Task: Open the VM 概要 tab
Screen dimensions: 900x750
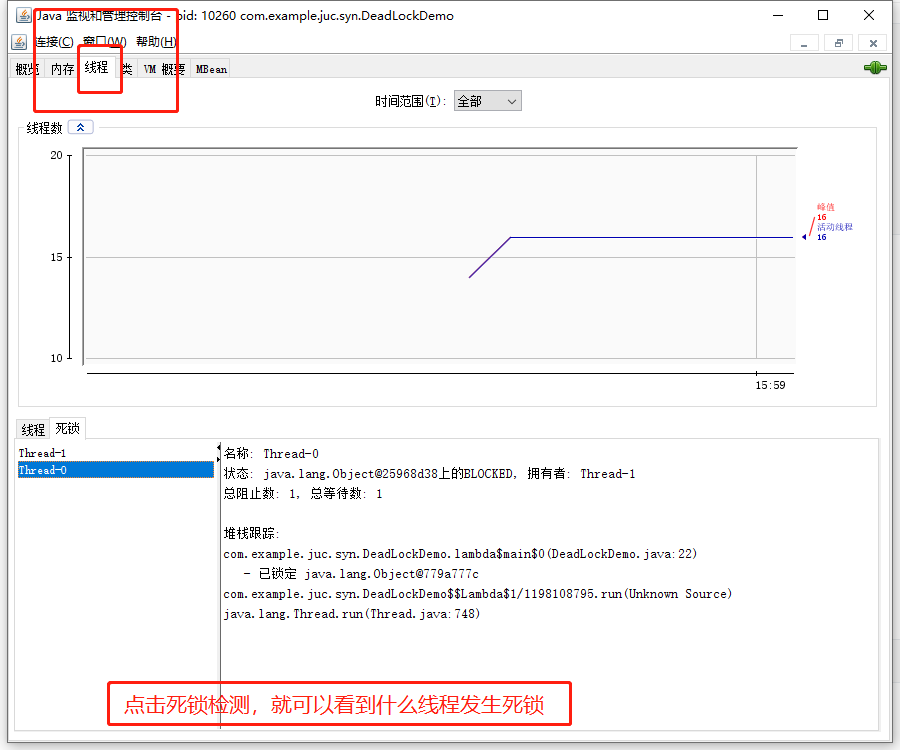Action: tap(164, 69)
